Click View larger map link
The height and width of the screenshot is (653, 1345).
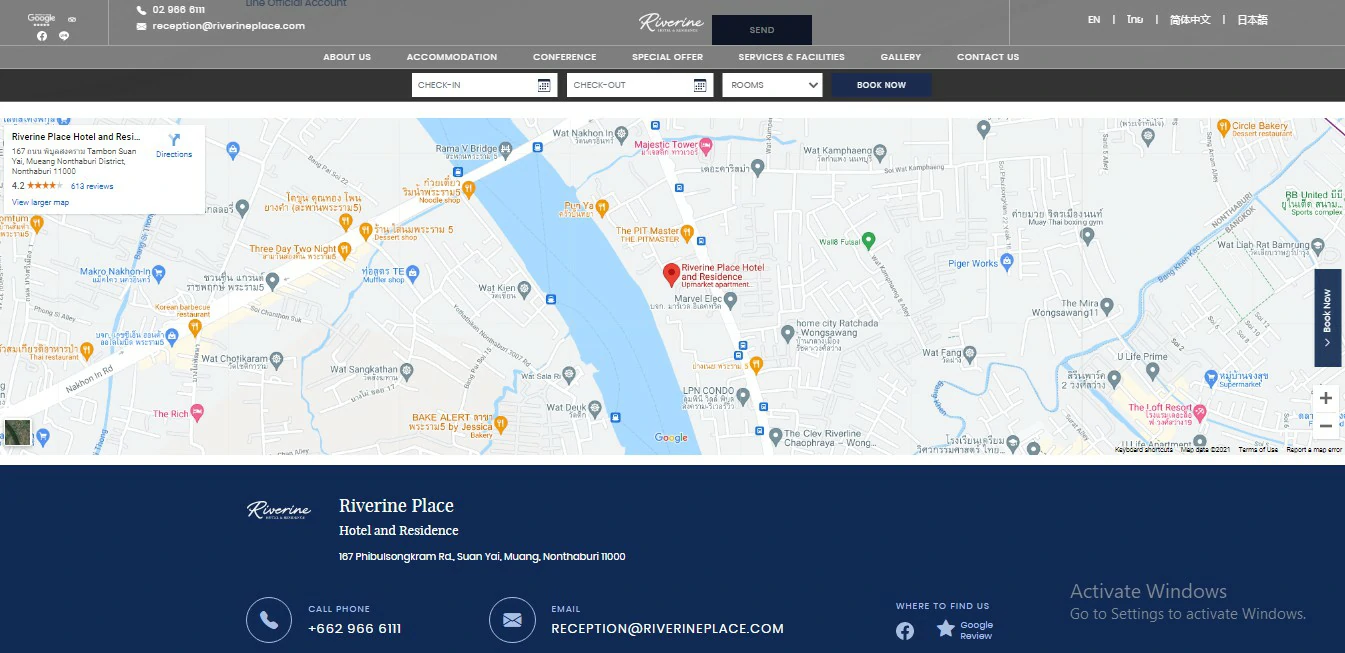click(40, 203)
